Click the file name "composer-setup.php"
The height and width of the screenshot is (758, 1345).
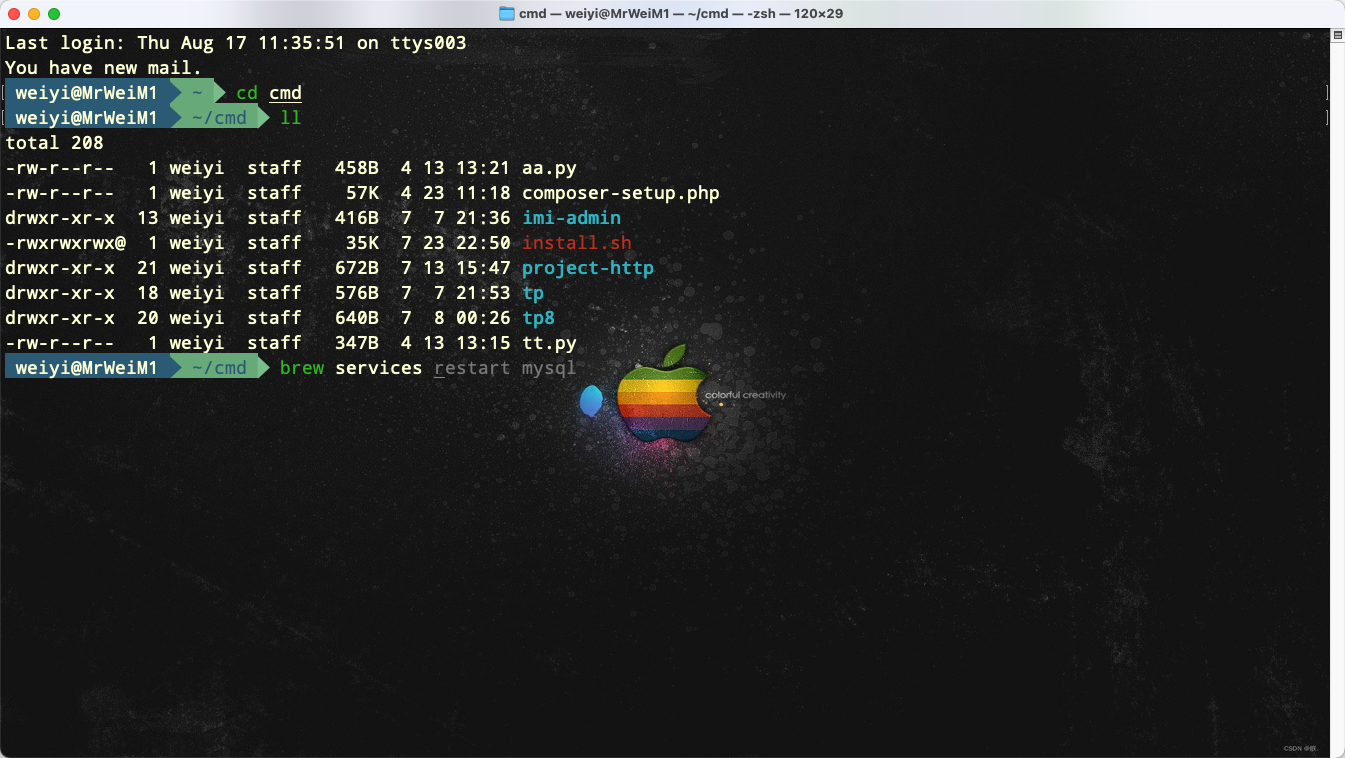point(621,193)
